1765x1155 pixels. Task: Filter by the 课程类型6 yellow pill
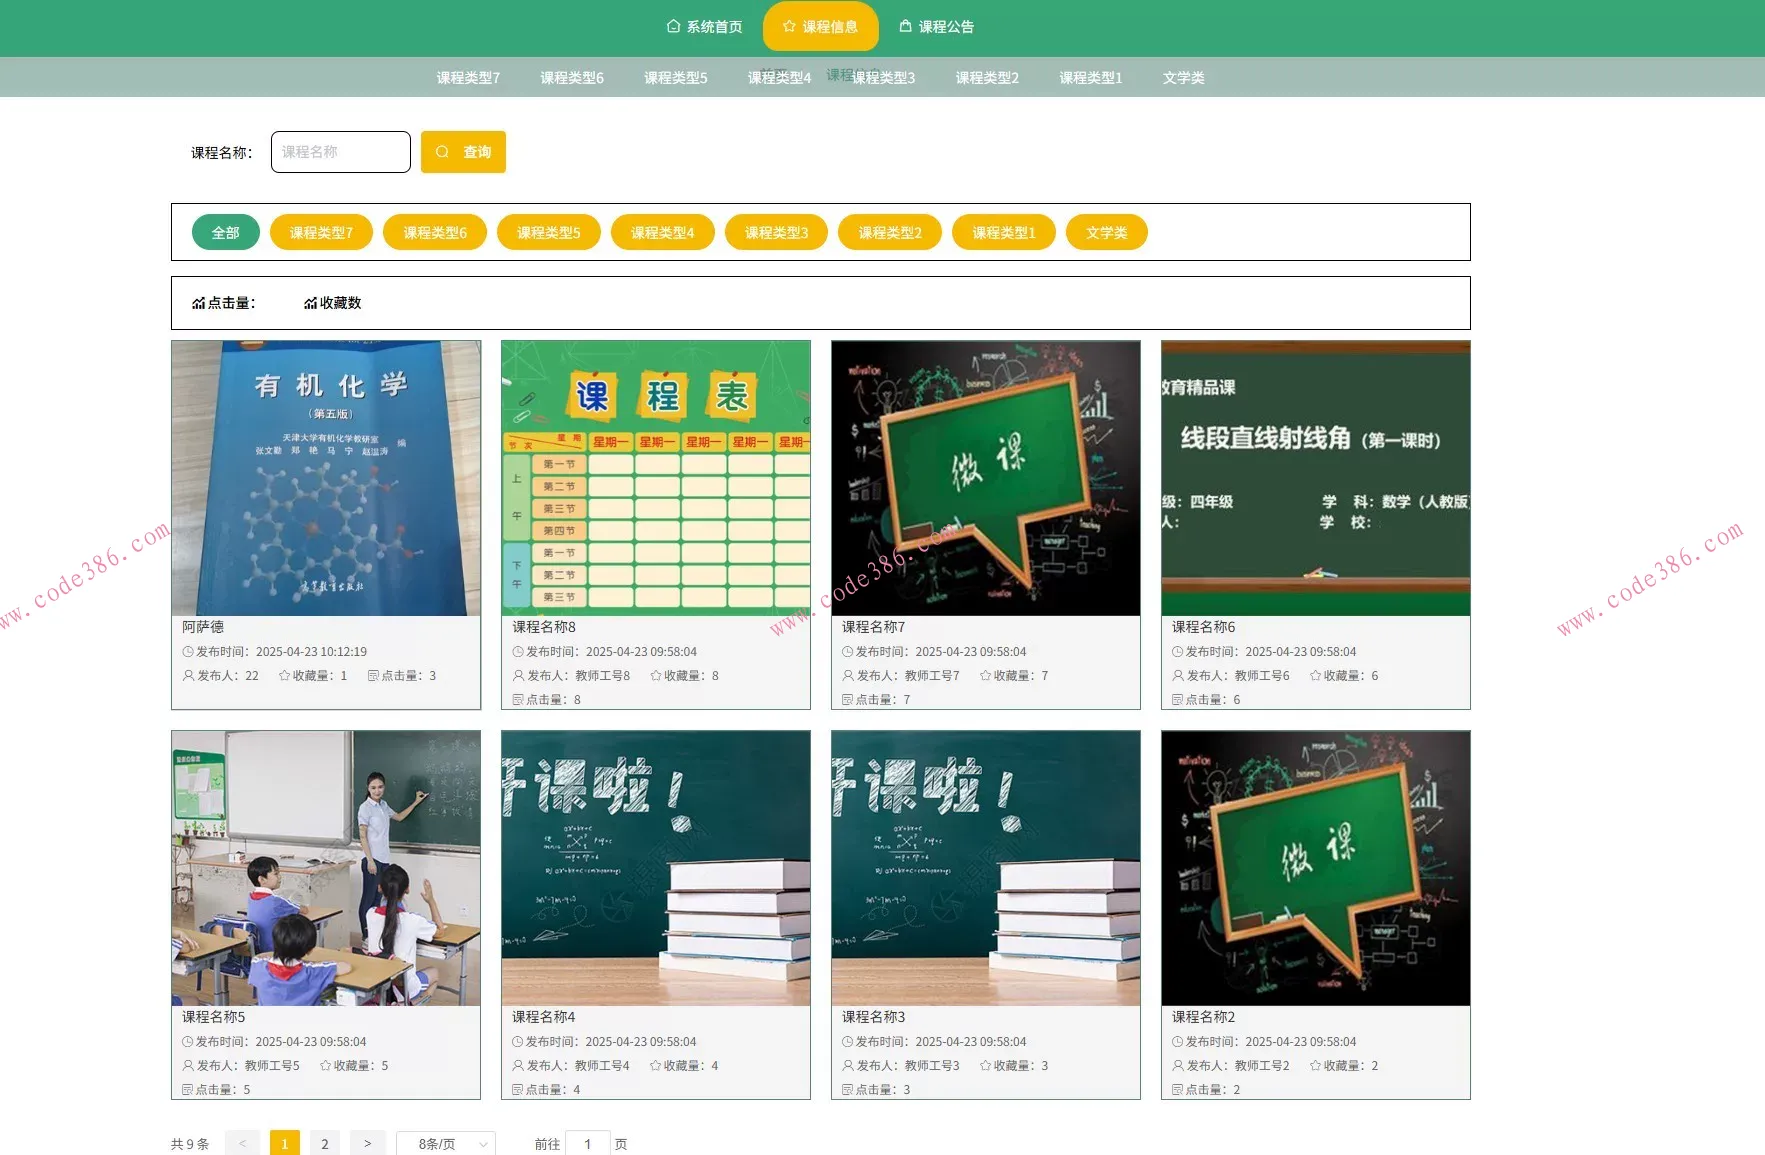pos(435,232)
